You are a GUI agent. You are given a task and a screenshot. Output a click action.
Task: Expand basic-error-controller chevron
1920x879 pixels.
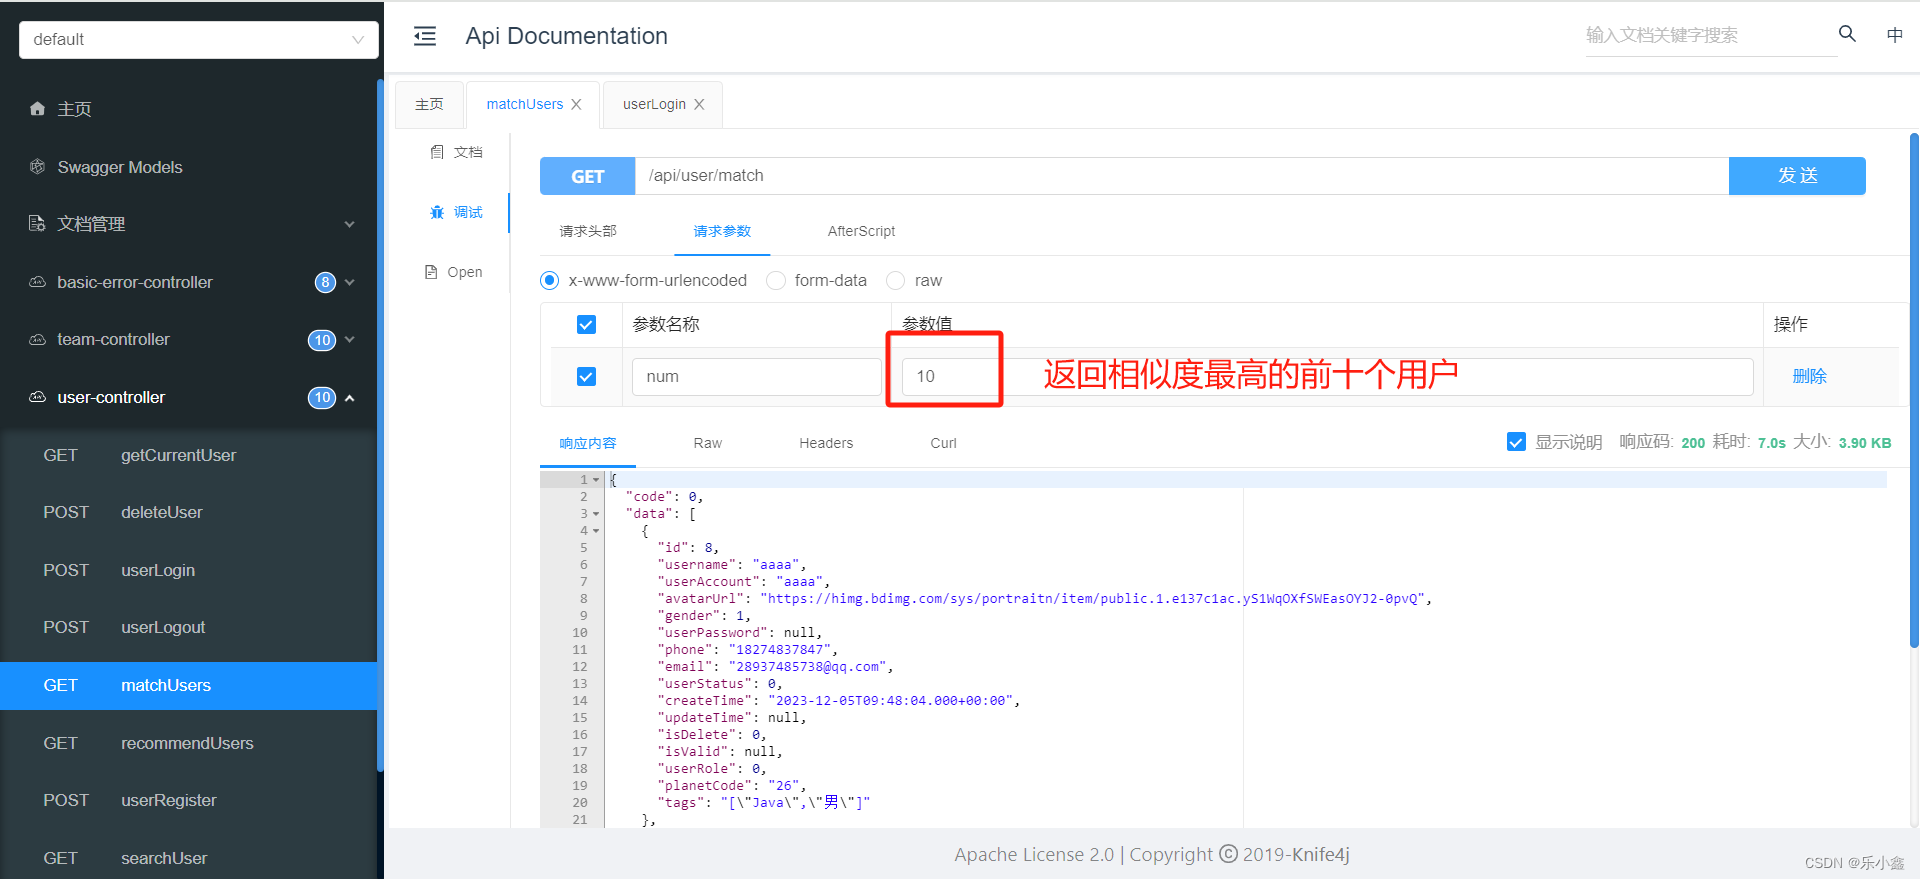(x=349, y=282)
